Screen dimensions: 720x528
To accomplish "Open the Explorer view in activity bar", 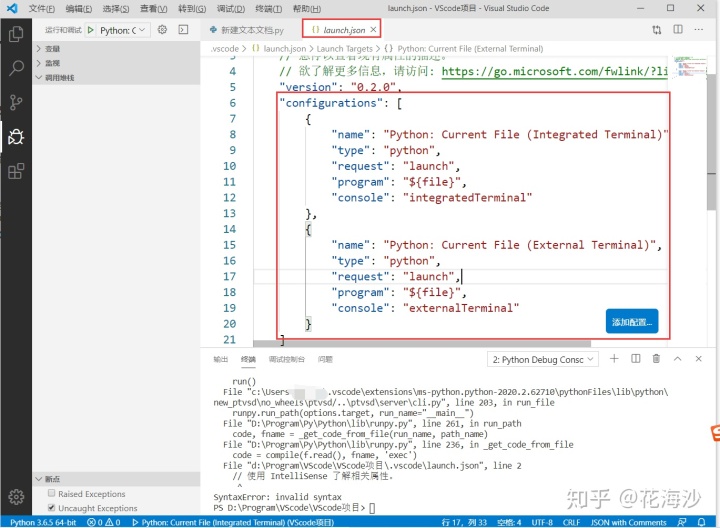I will 16,34.
